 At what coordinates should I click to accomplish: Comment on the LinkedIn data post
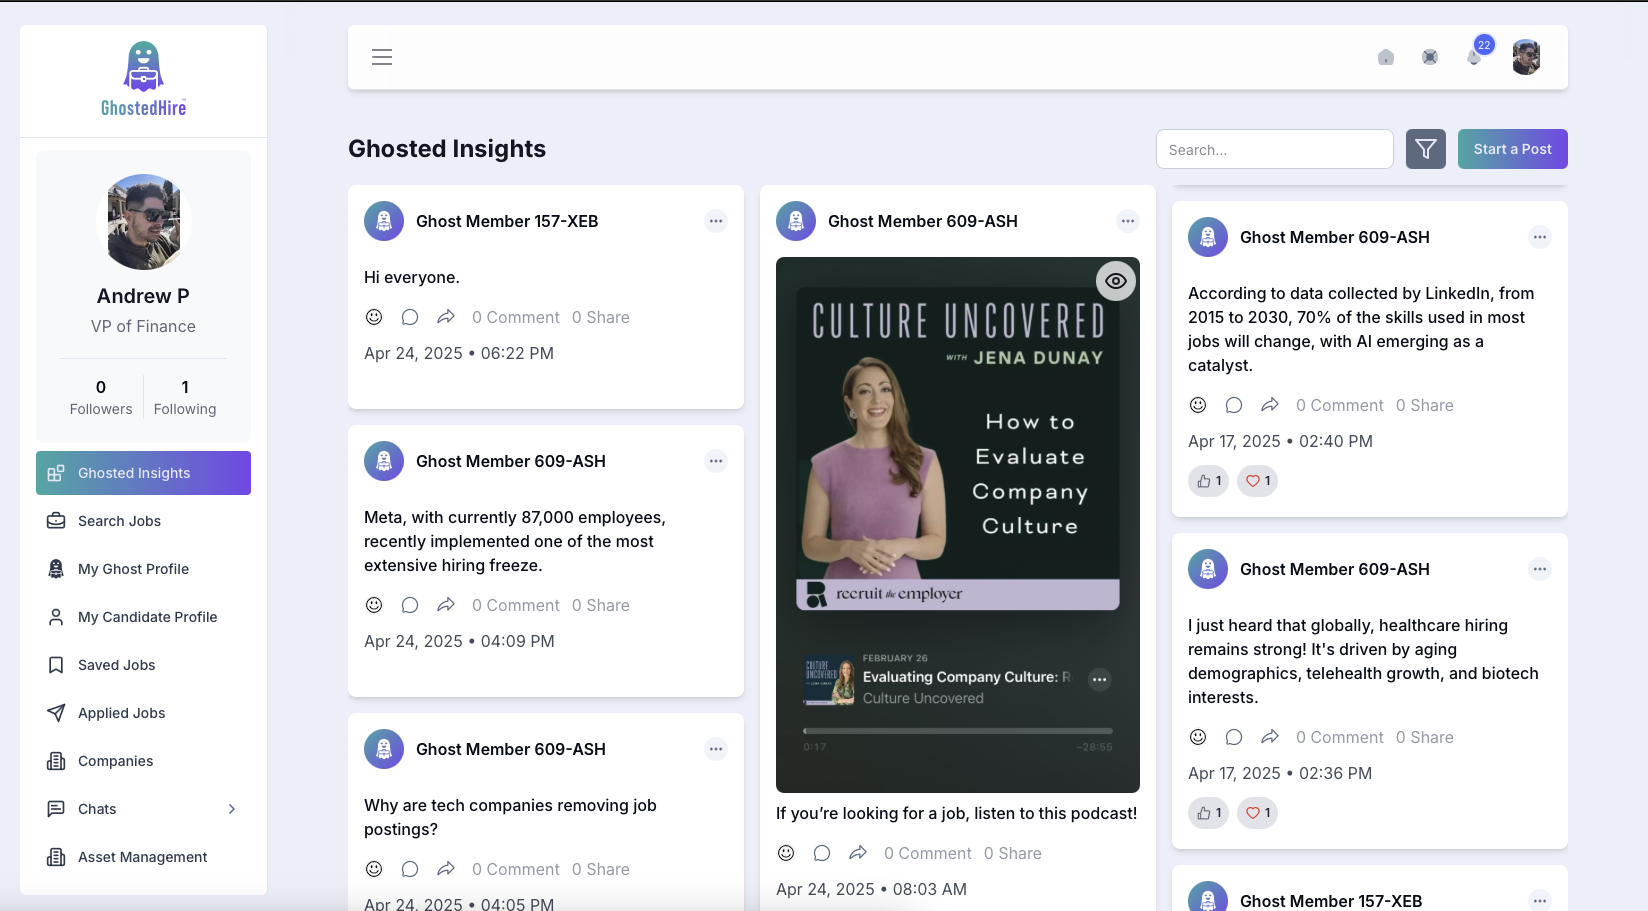coord(1234,405)
